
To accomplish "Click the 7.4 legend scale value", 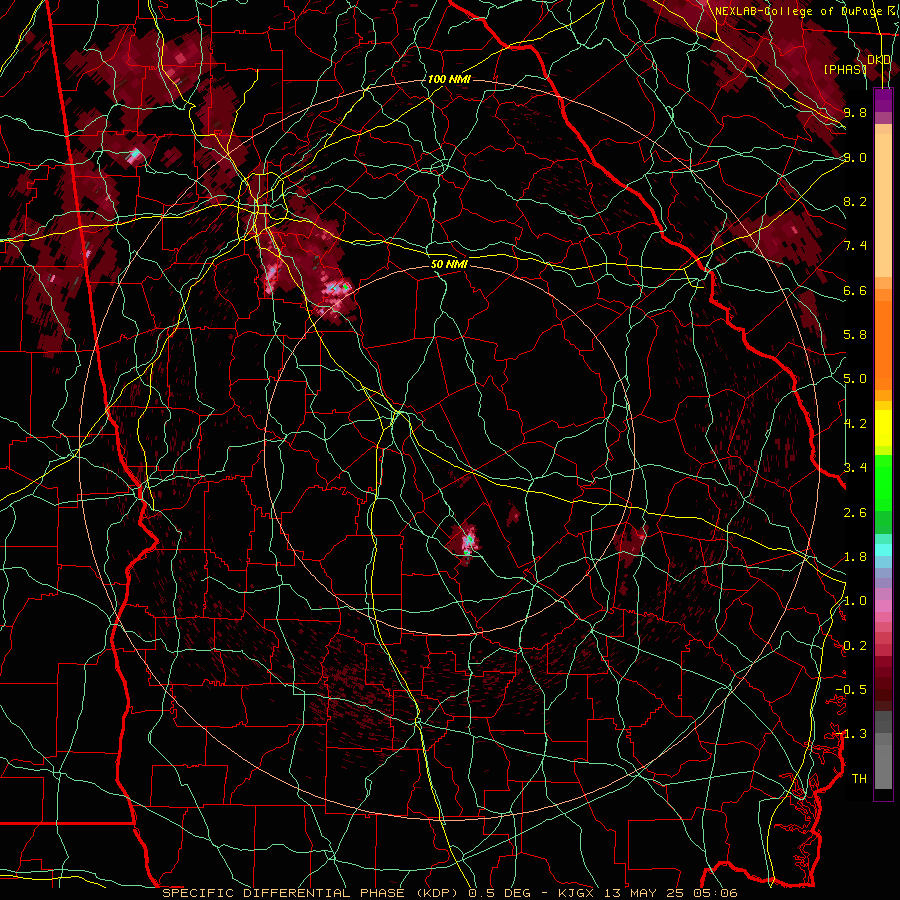I will (x=855, y=246).
